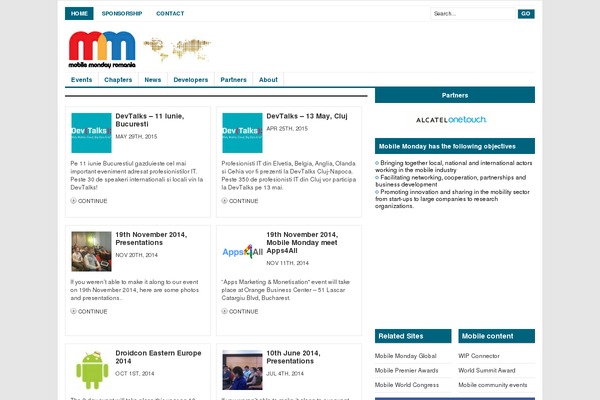
Task: Open the Contact page
Action: (170, 13)
